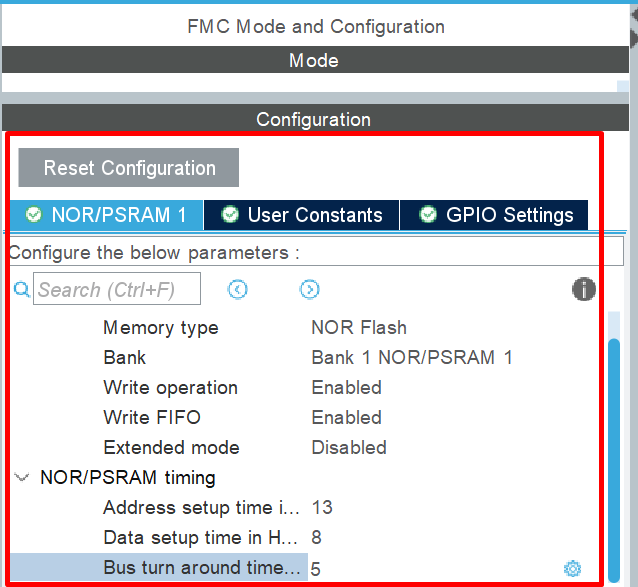Click the information icon
The height and width of the screenshot is (587, 638).
click(x=584, y=289)
